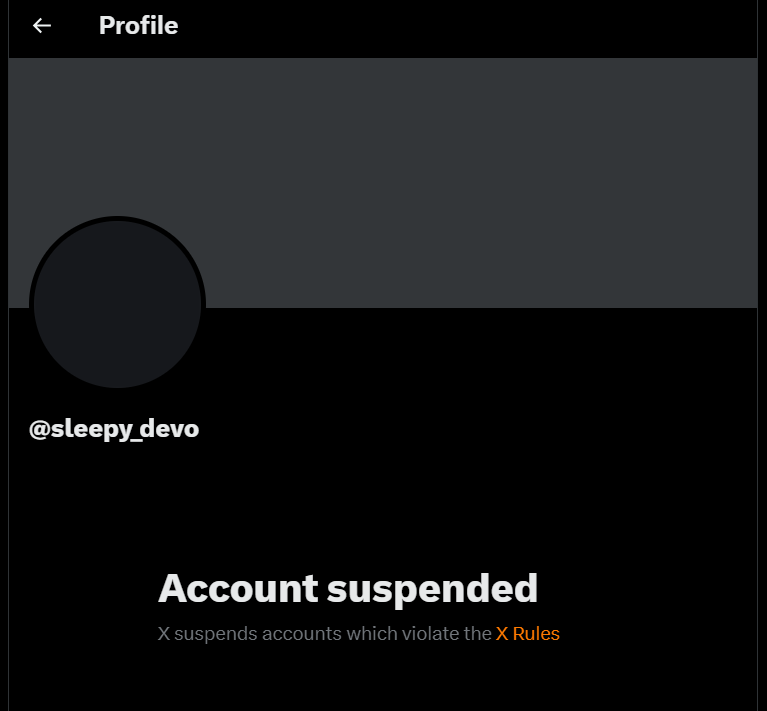Click the Account suspended heading

click(x=348, y=589)
